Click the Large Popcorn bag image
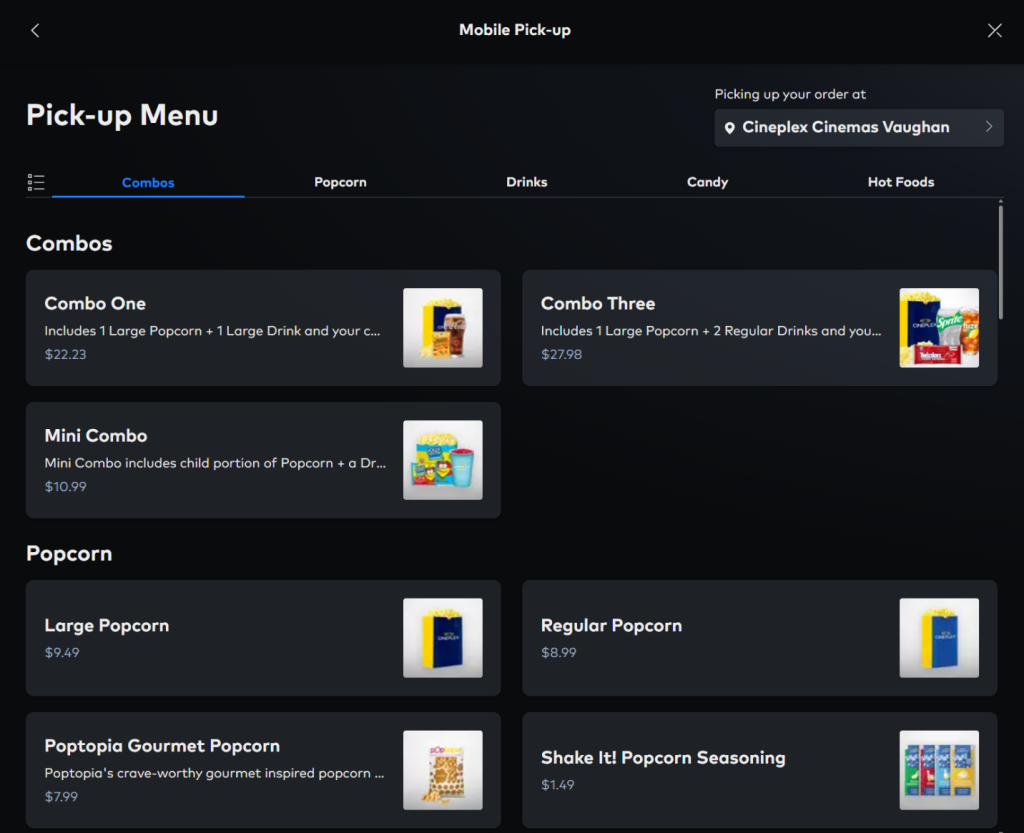1024x833 pixels. click(x=442, y=638)
